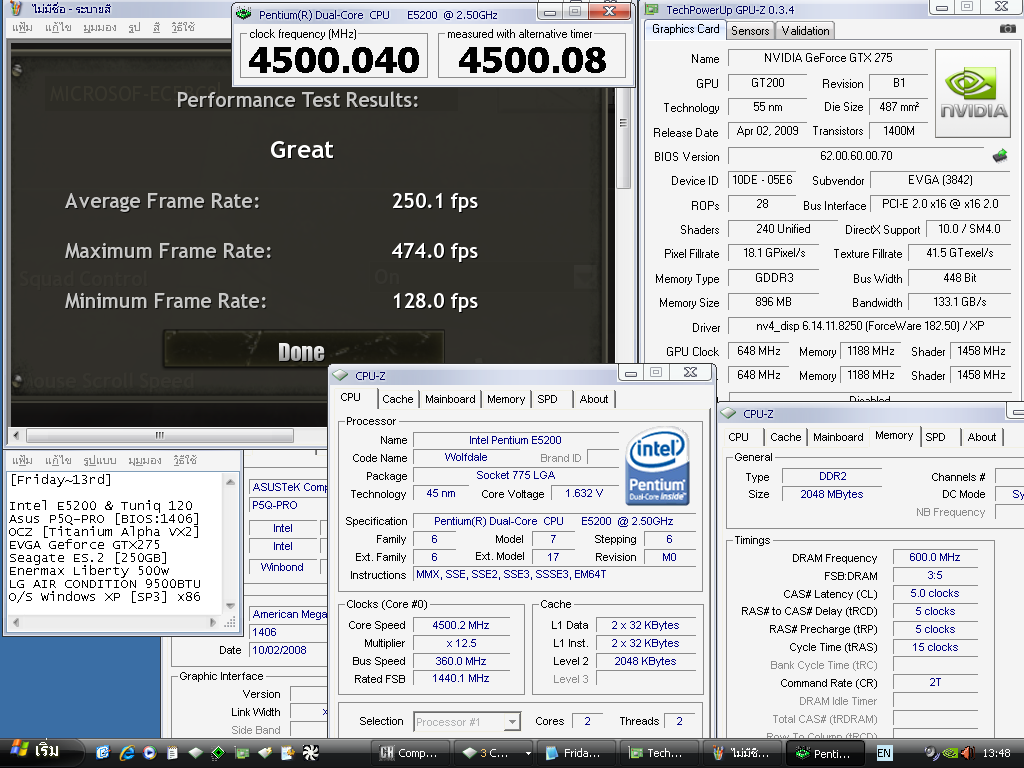
Task: Click the Core Speed 4500.2 MHz value
Action: click(460, 625)
